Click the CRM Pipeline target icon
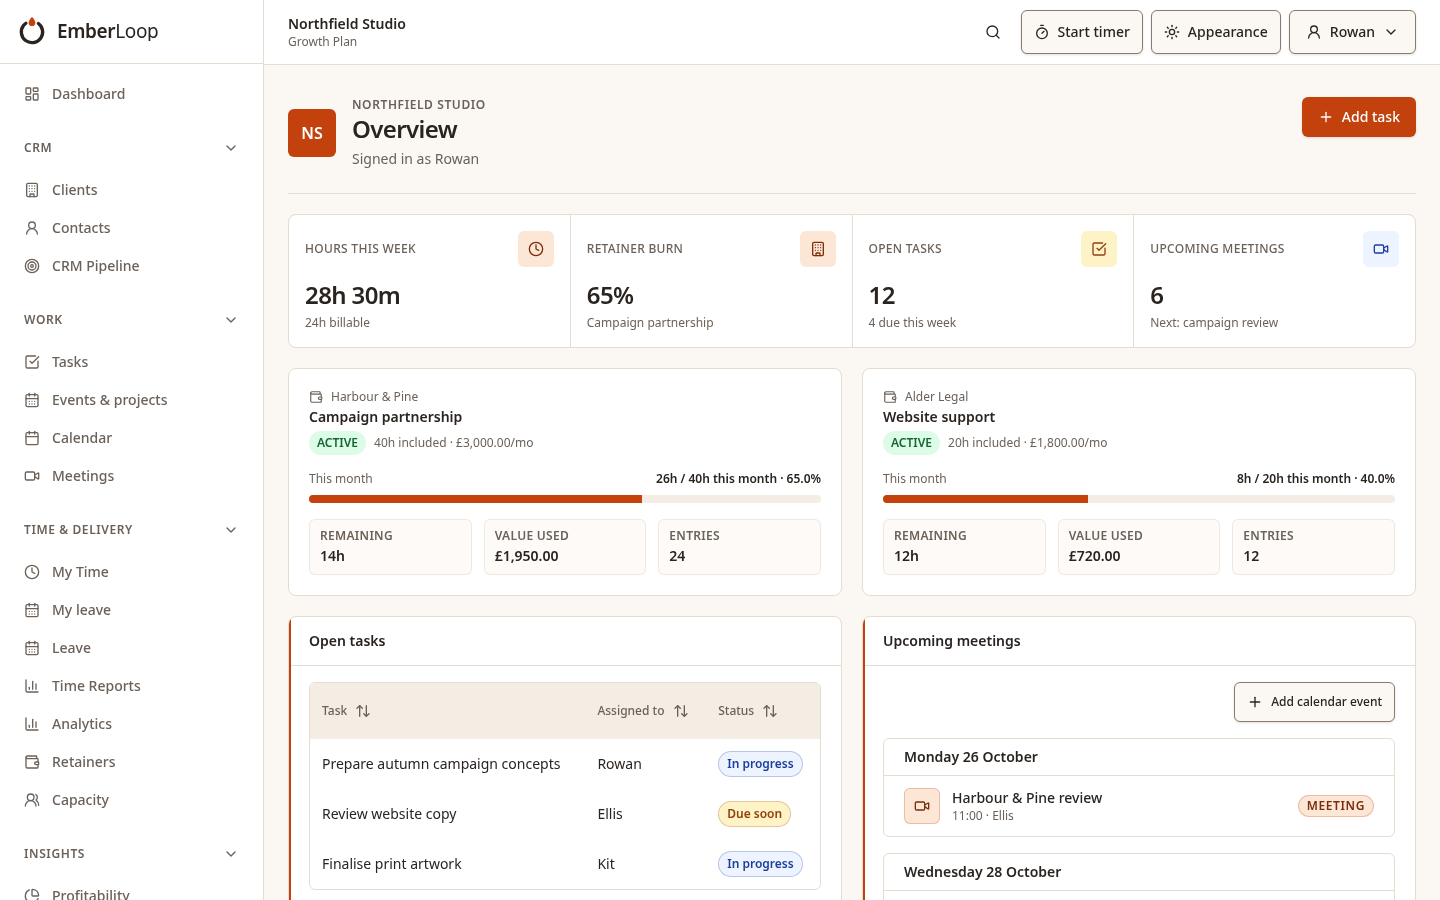Screen dimensions: 1440x900 tap(32, 266)
